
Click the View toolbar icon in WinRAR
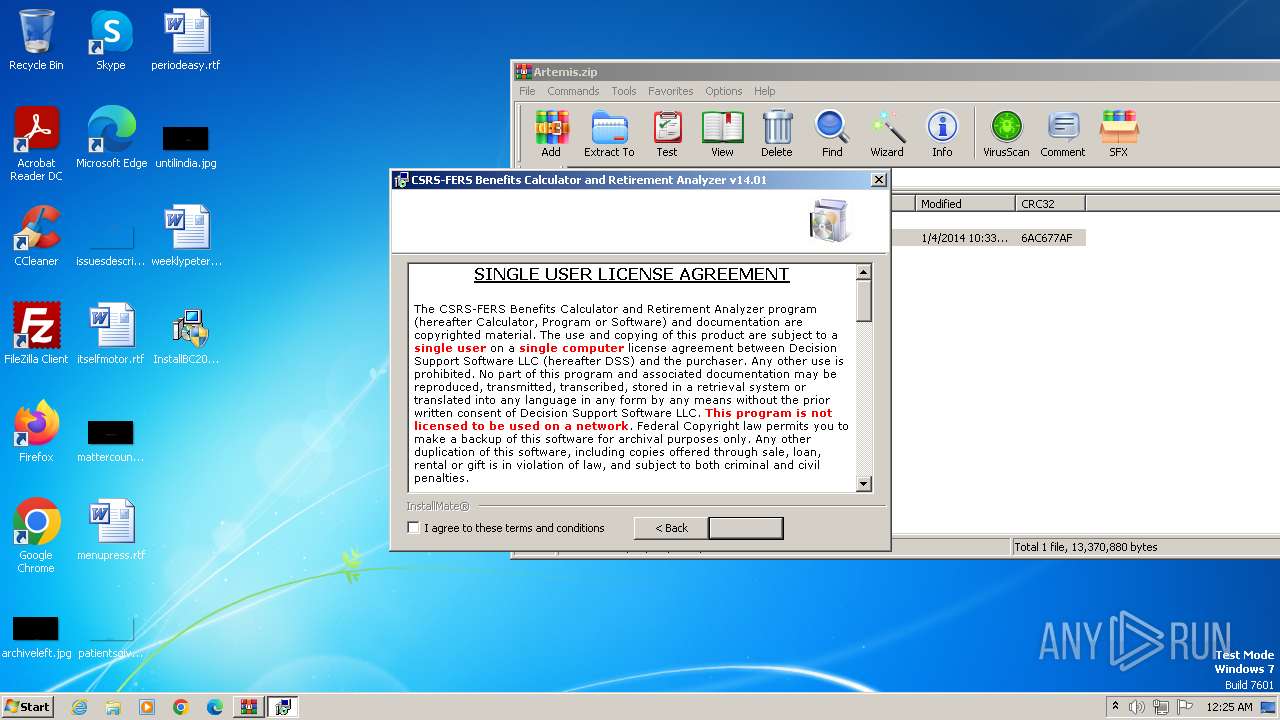click(722, 134)
